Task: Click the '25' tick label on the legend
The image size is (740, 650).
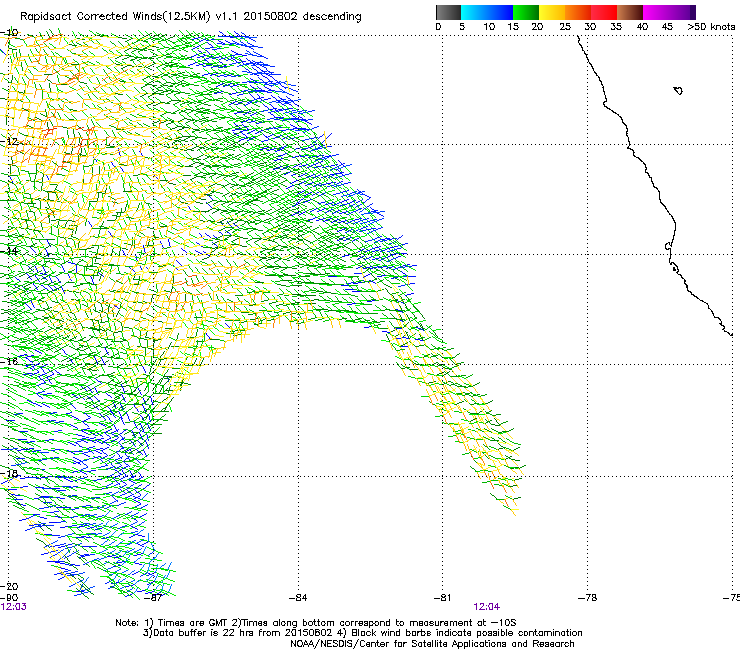Action: point(565,27)
